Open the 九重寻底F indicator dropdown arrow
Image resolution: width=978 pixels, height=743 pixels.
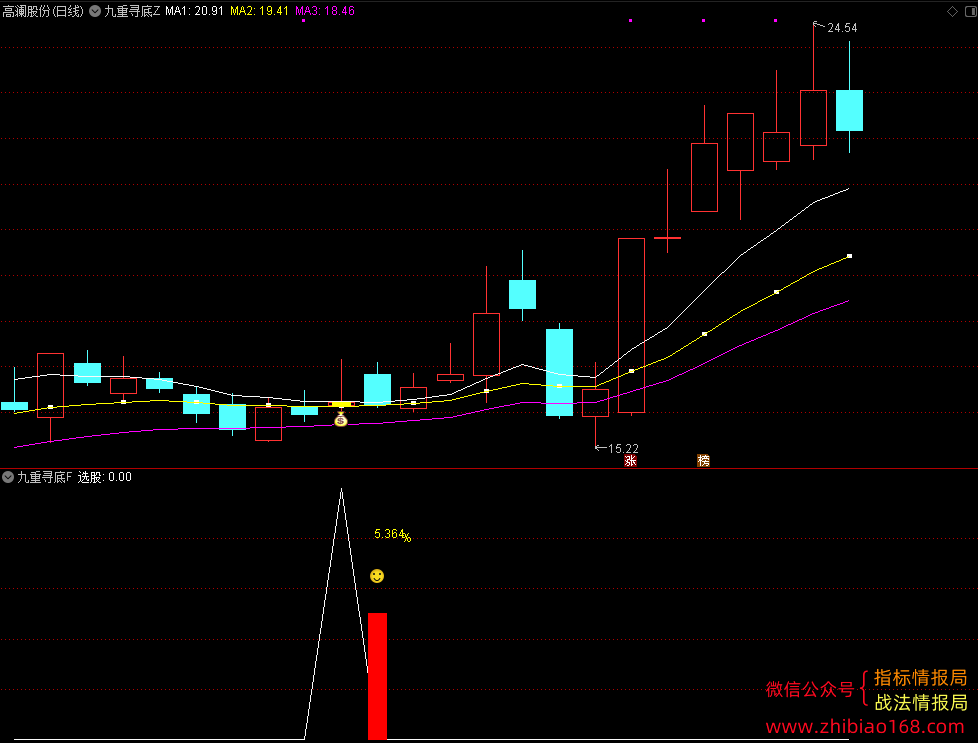[8, 477]
